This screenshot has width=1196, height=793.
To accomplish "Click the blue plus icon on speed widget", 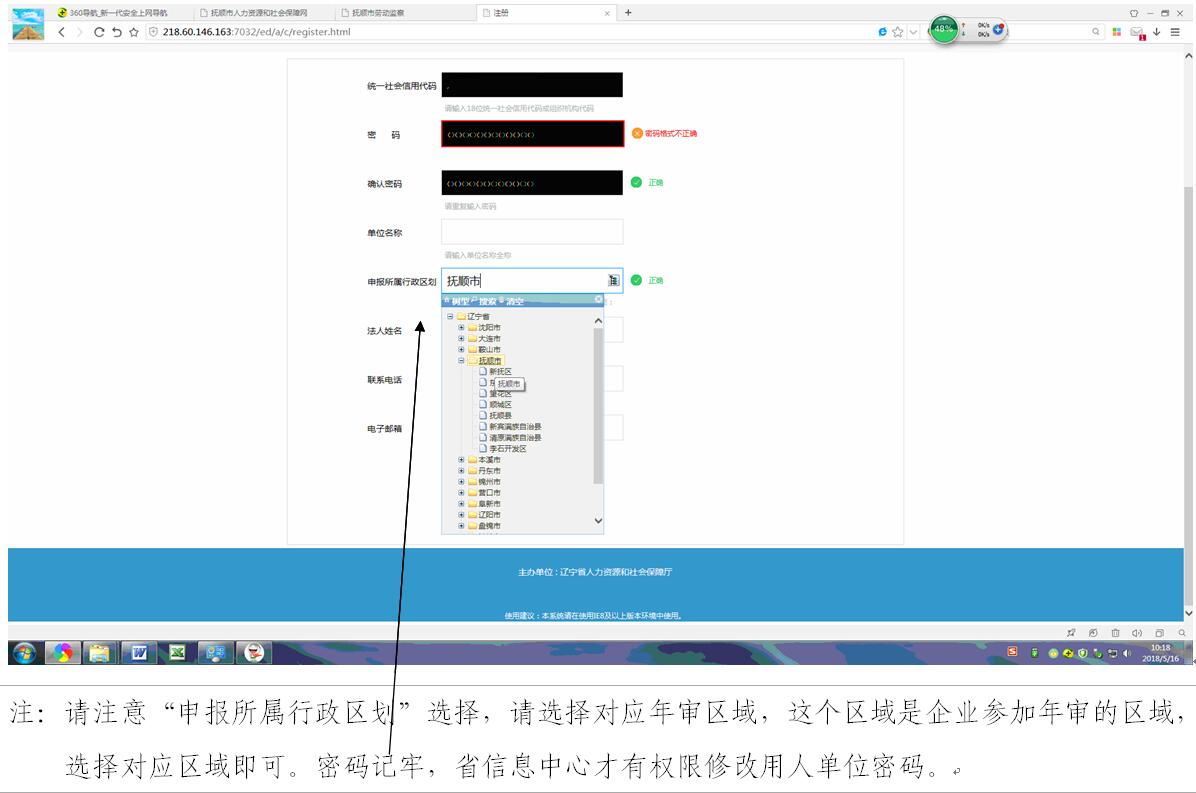I will pos(998,29).
